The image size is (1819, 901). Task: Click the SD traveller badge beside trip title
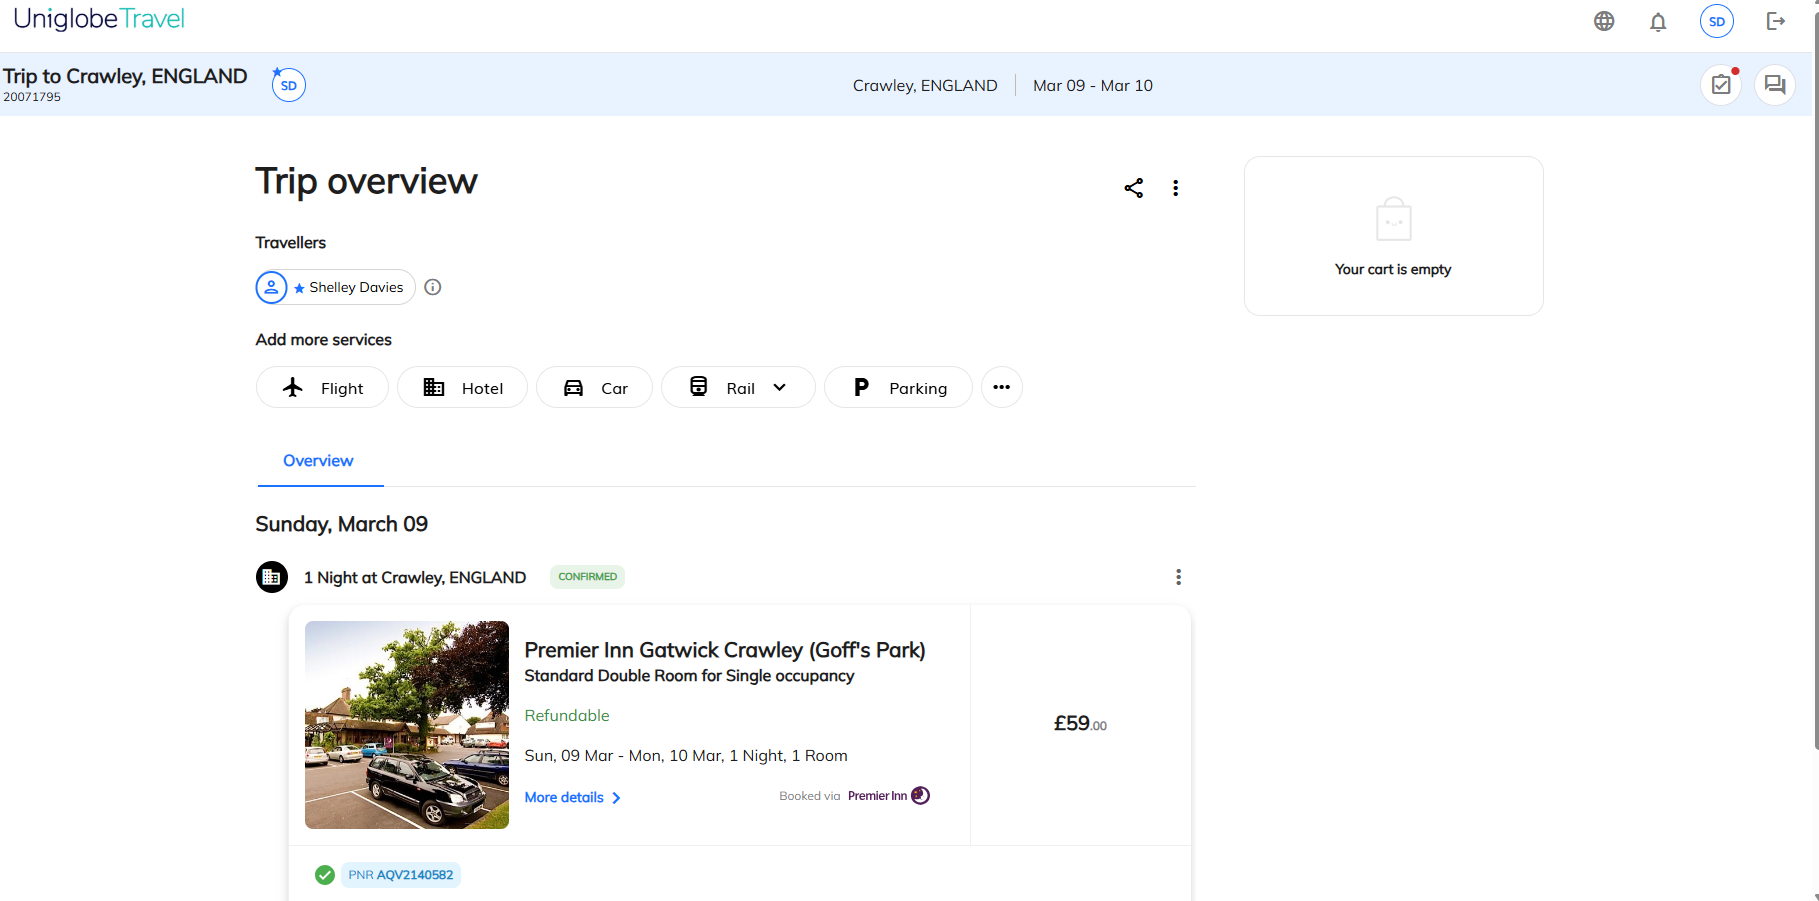(289, 85)
